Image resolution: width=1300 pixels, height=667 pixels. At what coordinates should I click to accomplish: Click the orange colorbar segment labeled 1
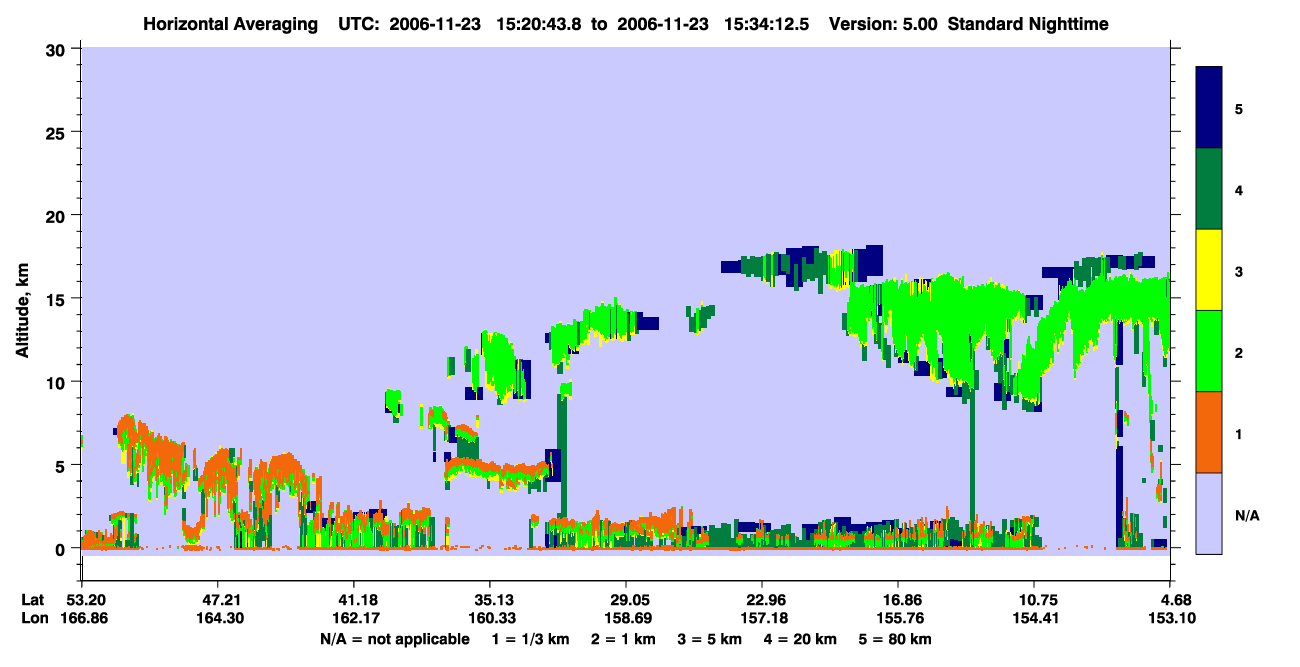click(1209, 432)
